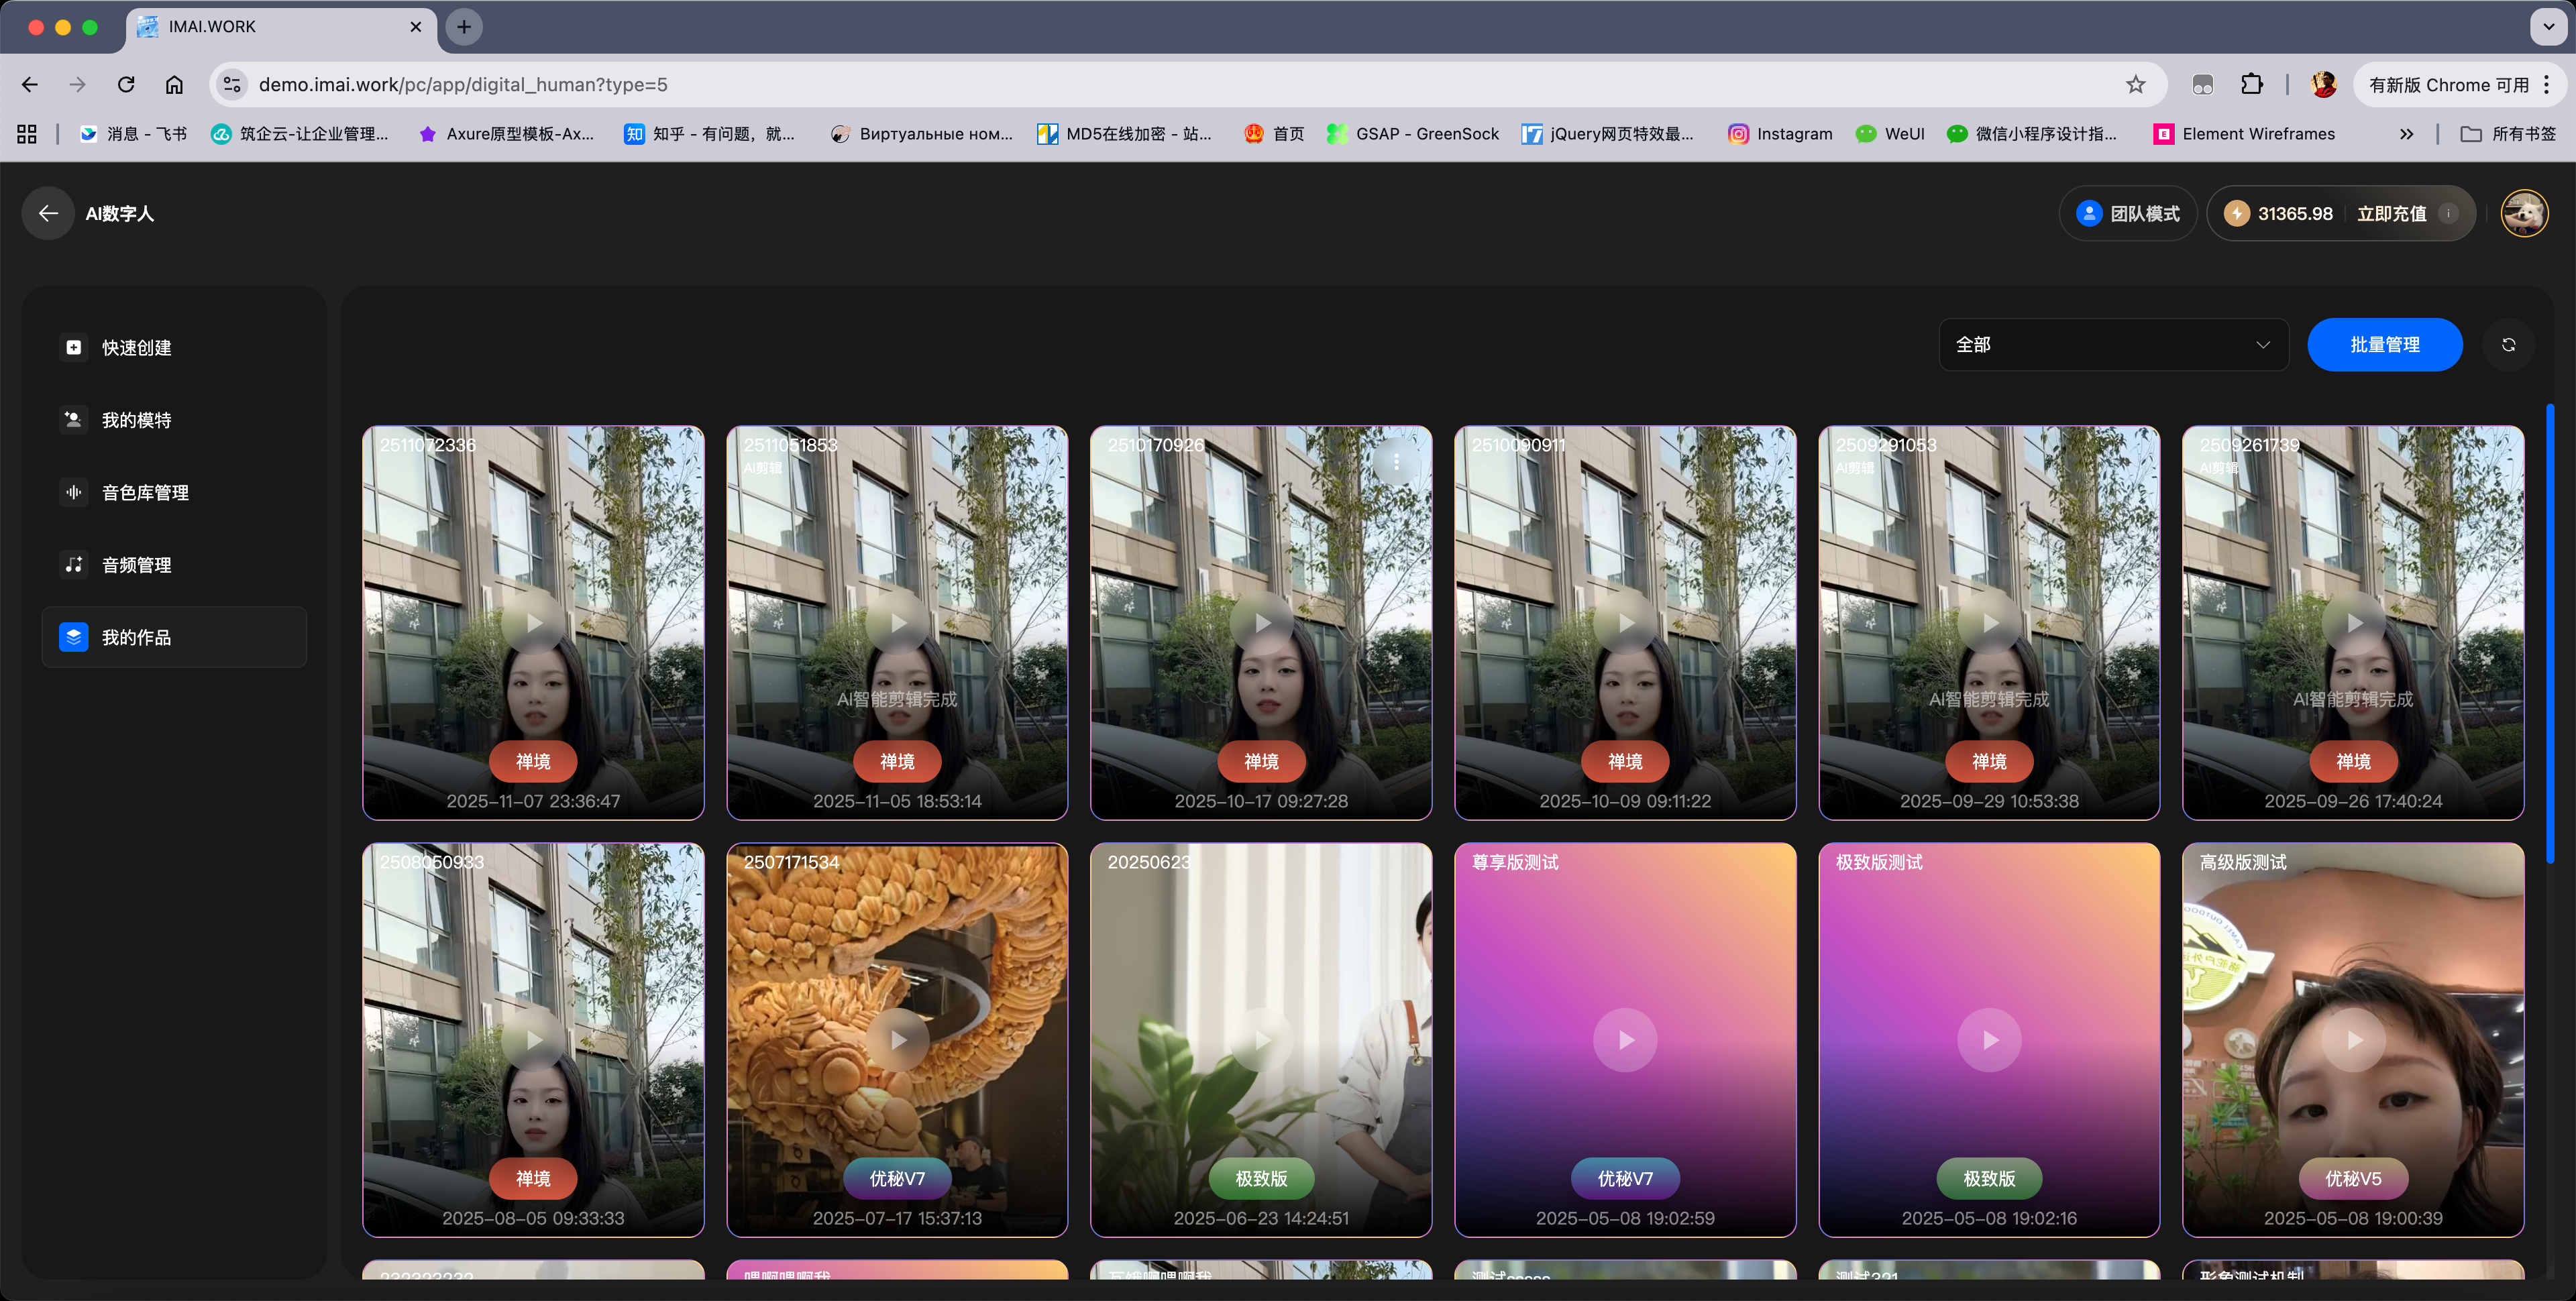Open 音频管理 in the sidebar
2576x1301 pixels.
pos(136,565)
